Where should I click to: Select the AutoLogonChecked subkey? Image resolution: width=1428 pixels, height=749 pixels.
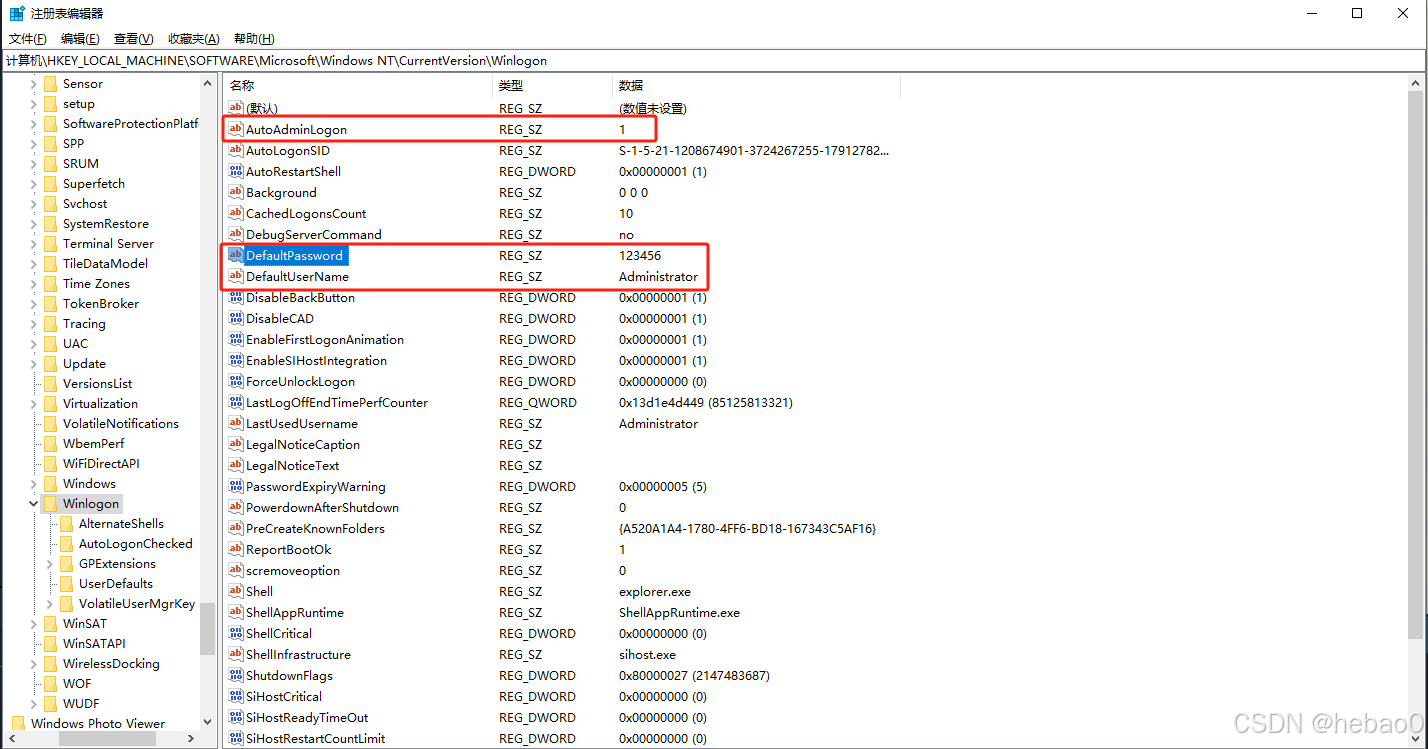click(x=136, y=543)
